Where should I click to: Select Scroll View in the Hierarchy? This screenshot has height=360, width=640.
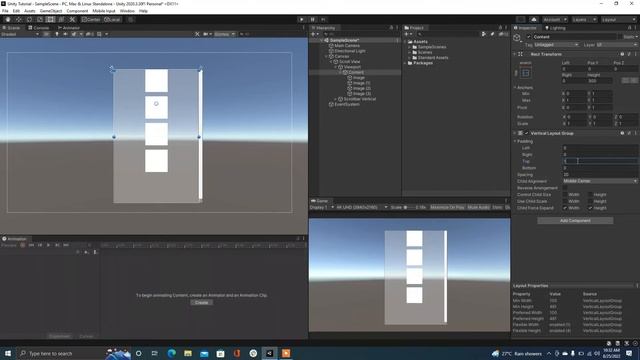pos(349,62)
